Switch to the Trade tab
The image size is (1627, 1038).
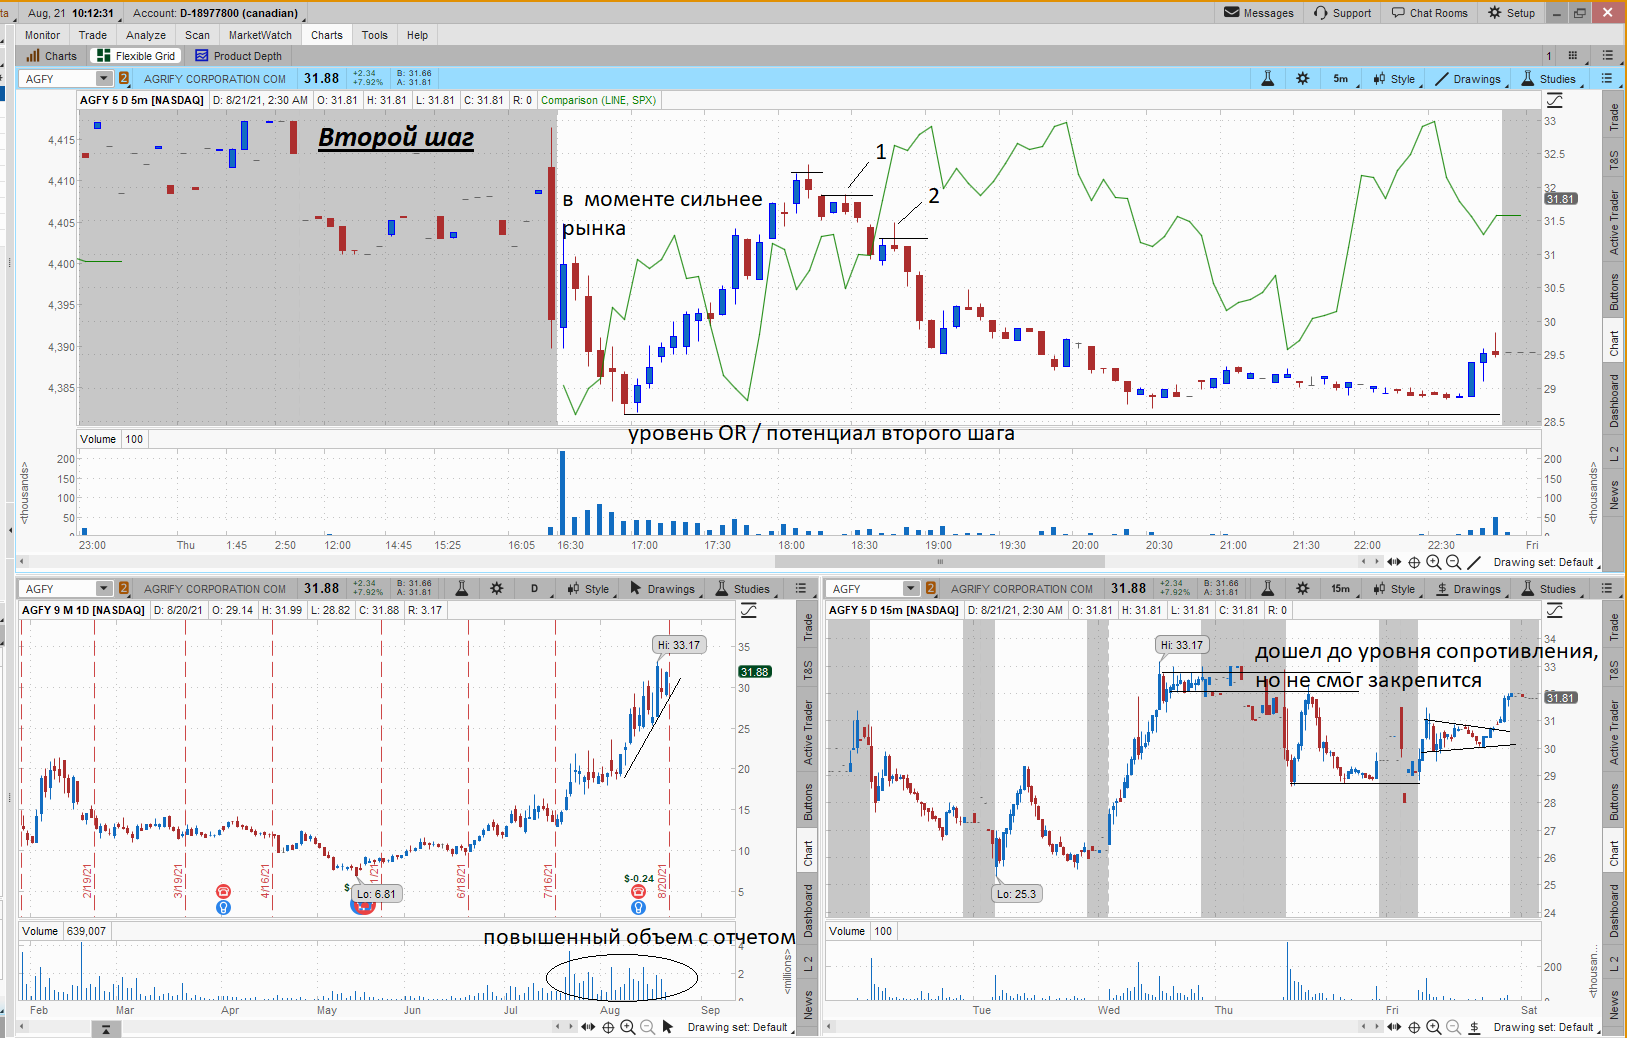point(93,35)
